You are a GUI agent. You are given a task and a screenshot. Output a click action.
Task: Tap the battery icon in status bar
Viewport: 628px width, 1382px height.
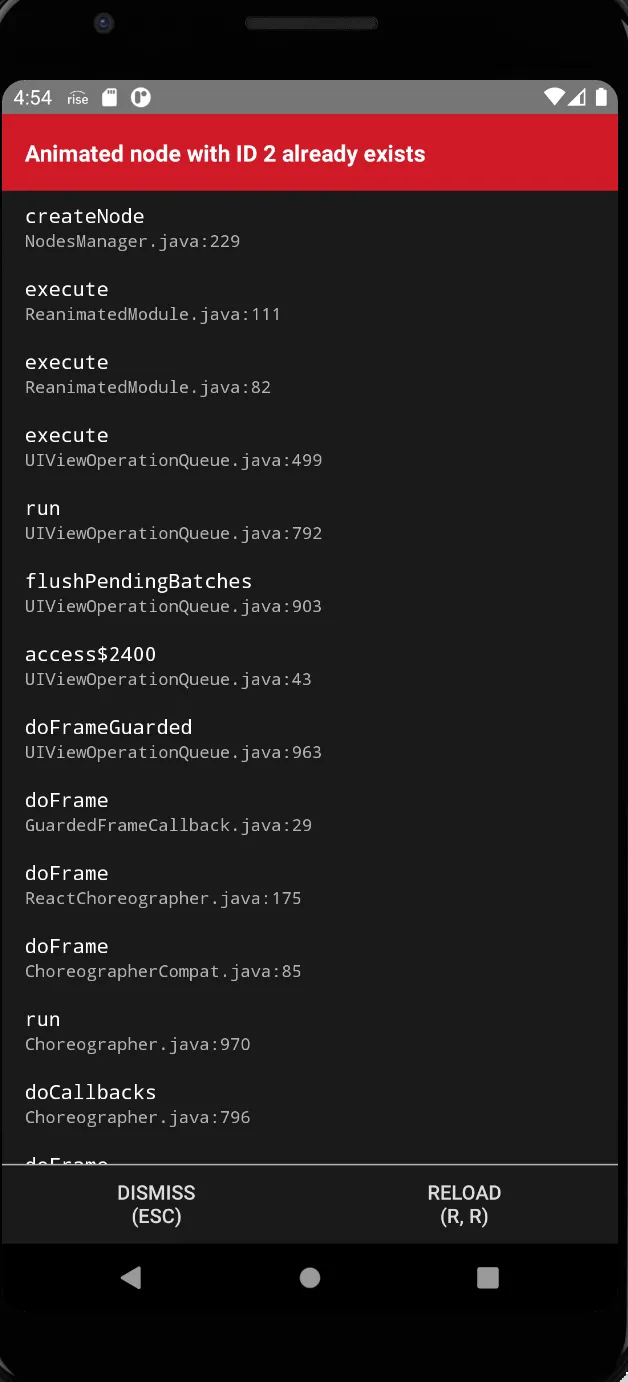[601, 97]
